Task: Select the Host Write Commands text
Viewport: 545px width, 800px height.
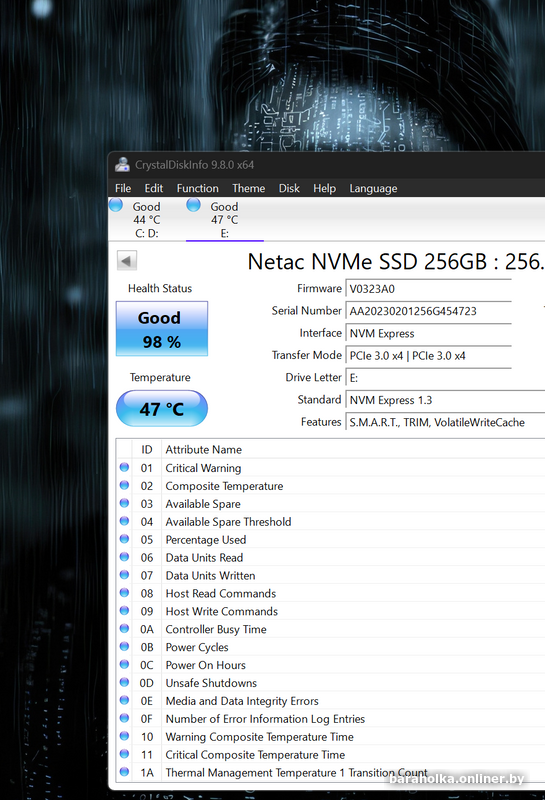Action: 221,611
